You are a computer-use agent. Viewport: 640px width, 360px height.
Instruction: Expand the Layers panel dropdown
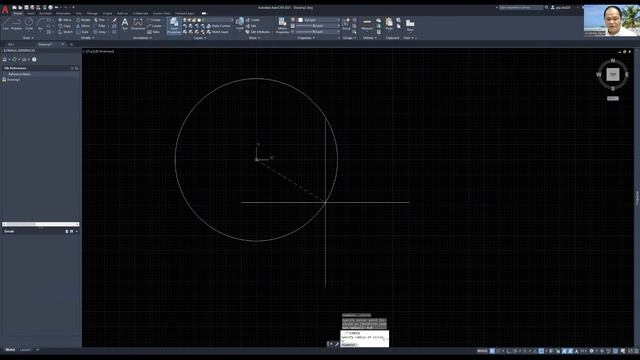(200, 38)
